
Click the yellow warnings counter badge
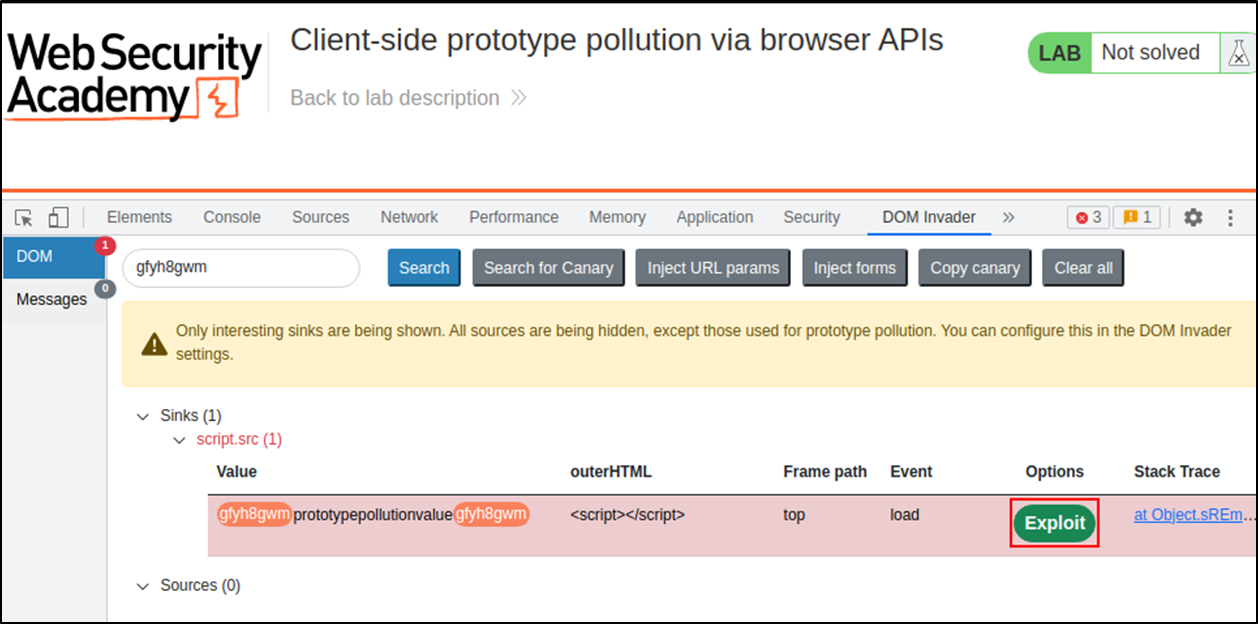point(1136,217)
